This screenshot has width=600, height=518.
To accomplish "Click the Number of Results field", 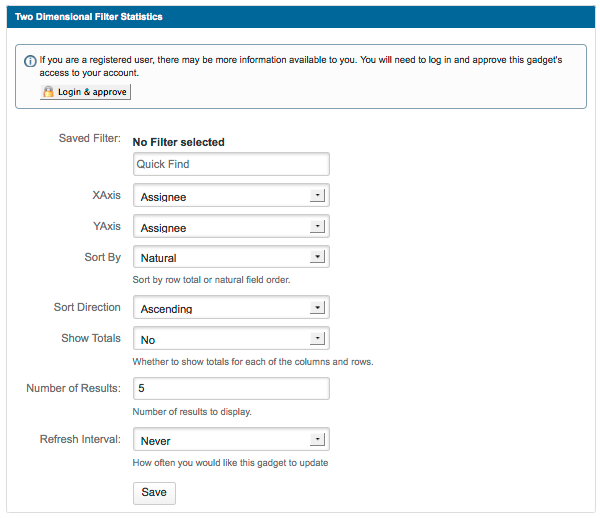I will (x=231, y=389).
